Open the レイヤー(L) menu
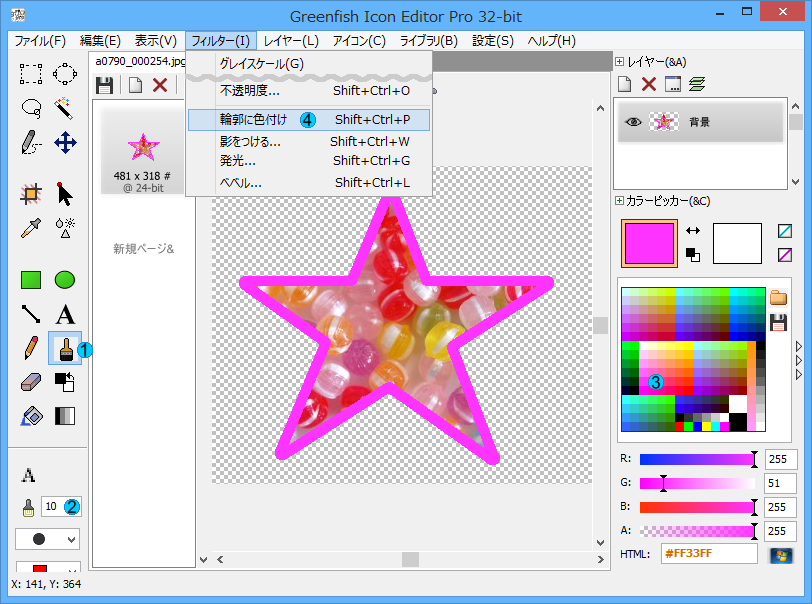Image resolution: width=812 pixels, height=604 pixels. click(290, 41)
